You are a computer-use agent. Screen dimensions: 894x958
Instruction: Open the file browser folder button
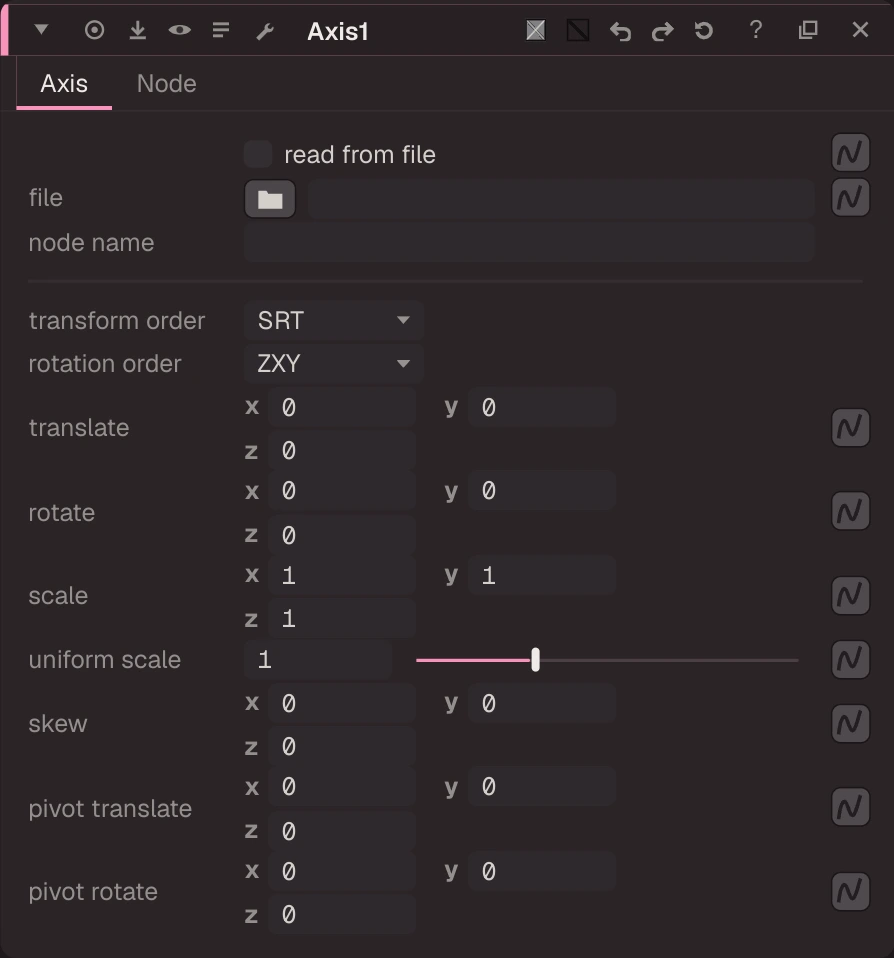tap(270, 199)
